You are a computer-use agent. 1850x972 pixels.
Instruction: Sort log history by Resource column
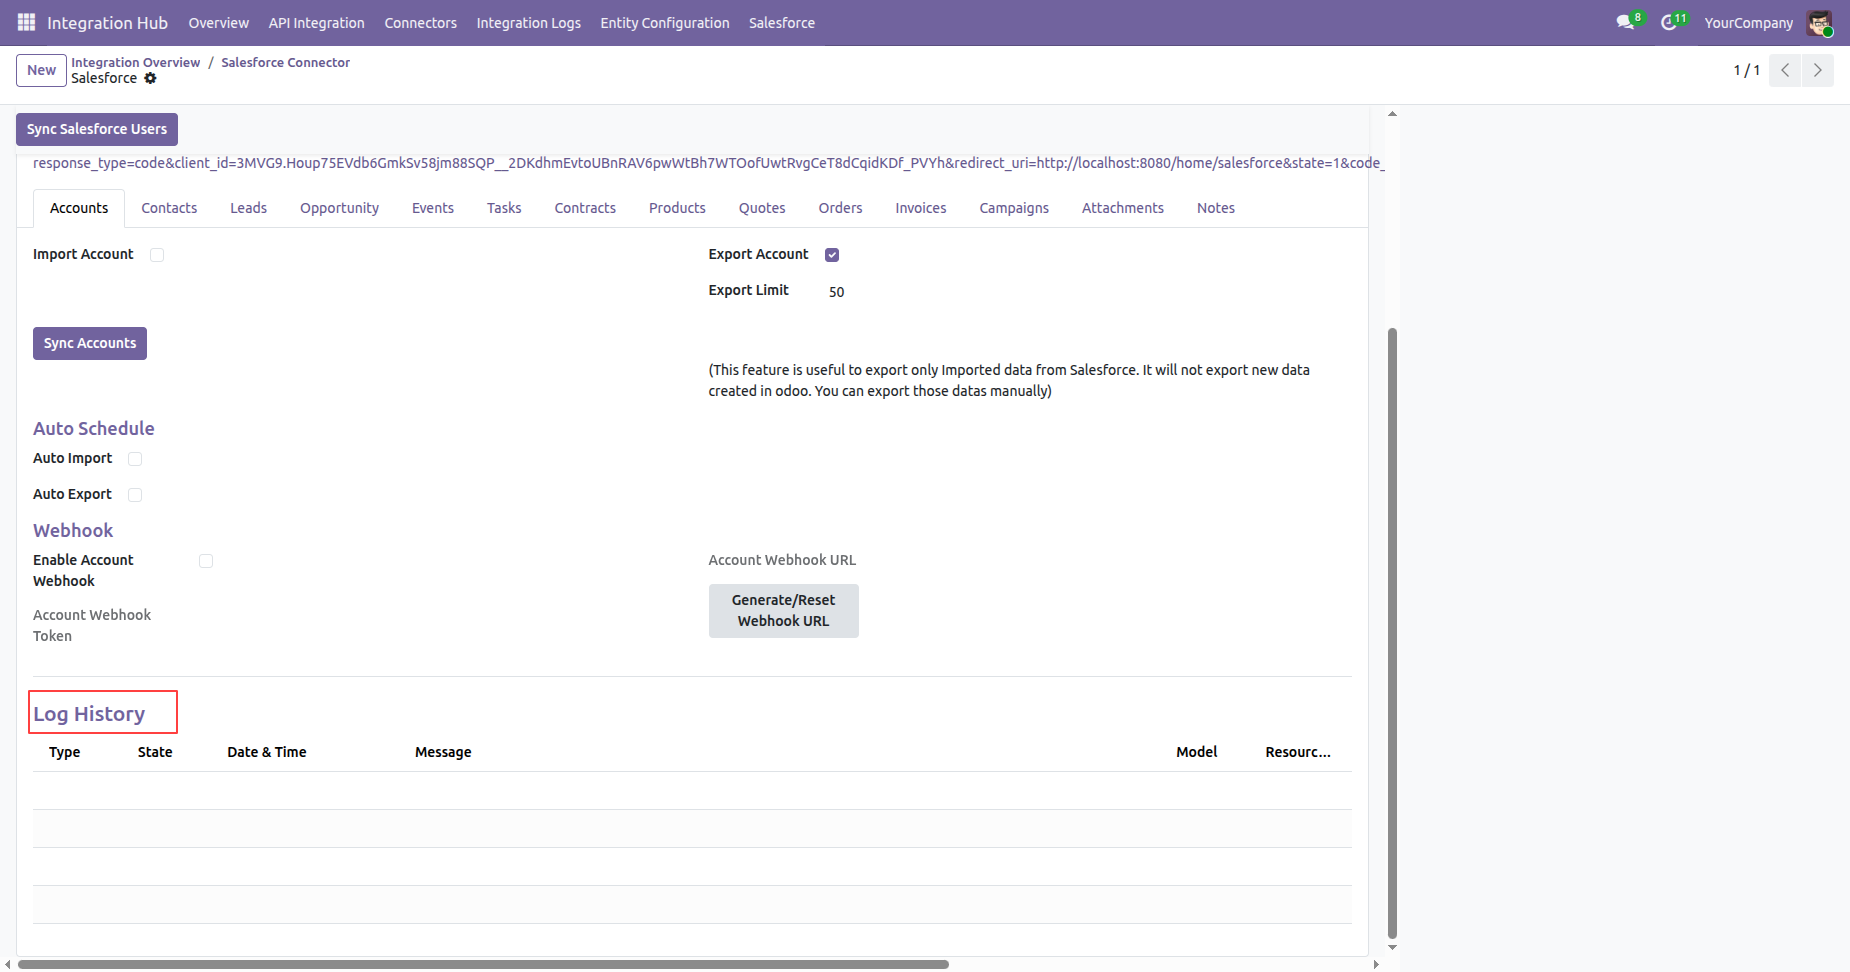pos(1297,752)
